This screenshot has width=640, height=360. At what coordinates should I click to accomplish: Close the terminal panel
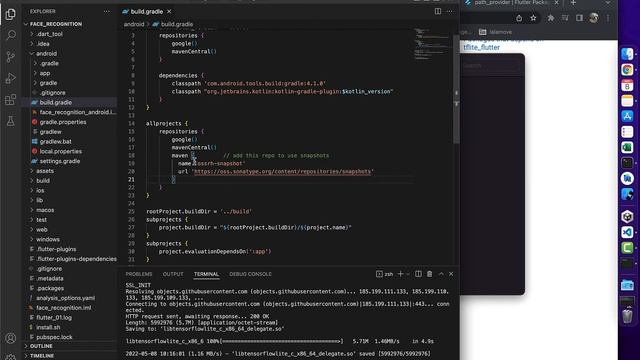pyautogui.click(x=451, y=274)
